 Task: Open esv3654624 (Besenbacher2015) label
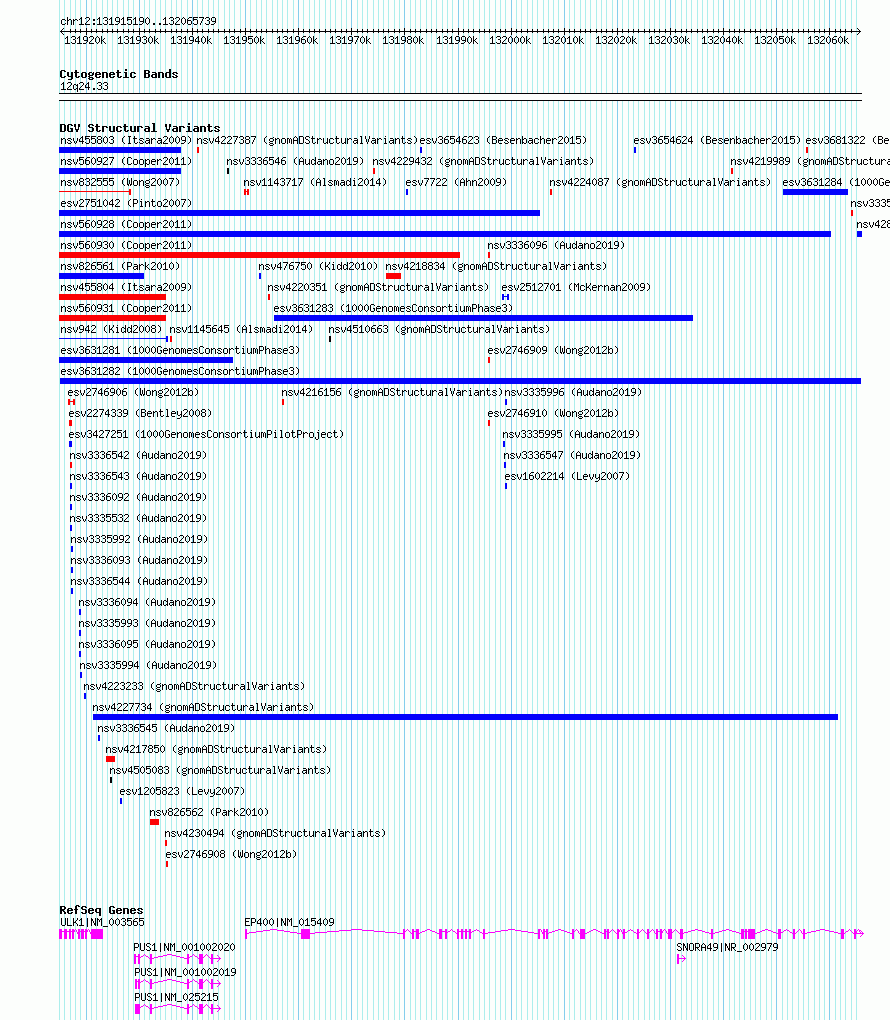pos(718,141)
